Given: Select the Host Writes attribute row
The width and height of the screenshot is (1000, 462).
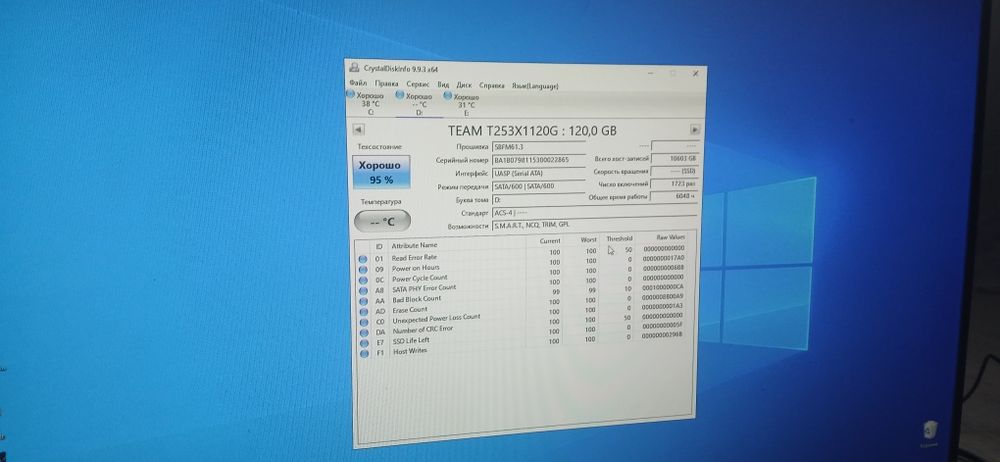Looking at the screenshot, I should 522,345.
